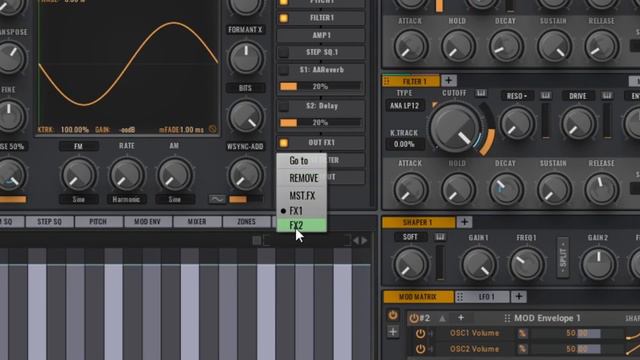This screenshot has width=640, height=360.
Task: Click the bars icon beside DRIVE
Action: [x=607, y=96]
